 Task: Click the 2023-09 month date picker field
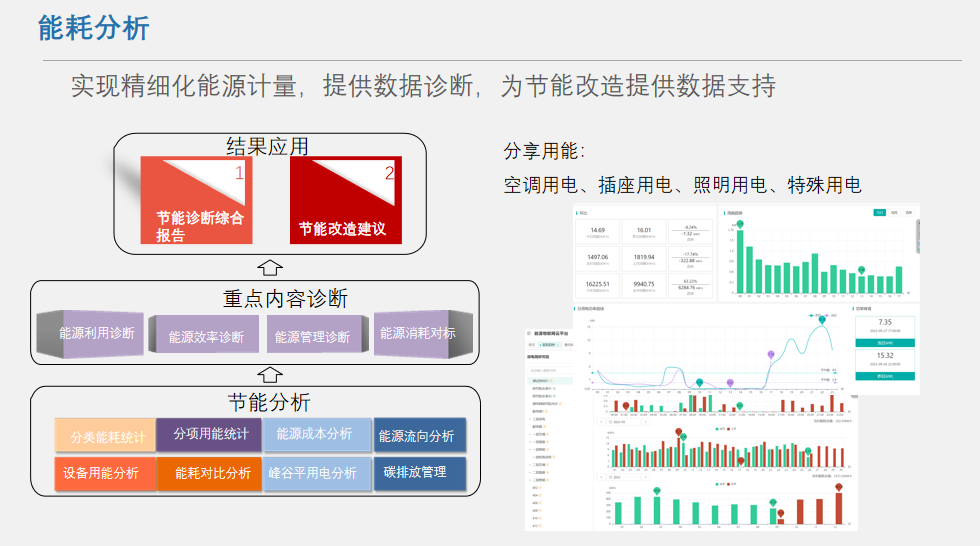point(626,422)
